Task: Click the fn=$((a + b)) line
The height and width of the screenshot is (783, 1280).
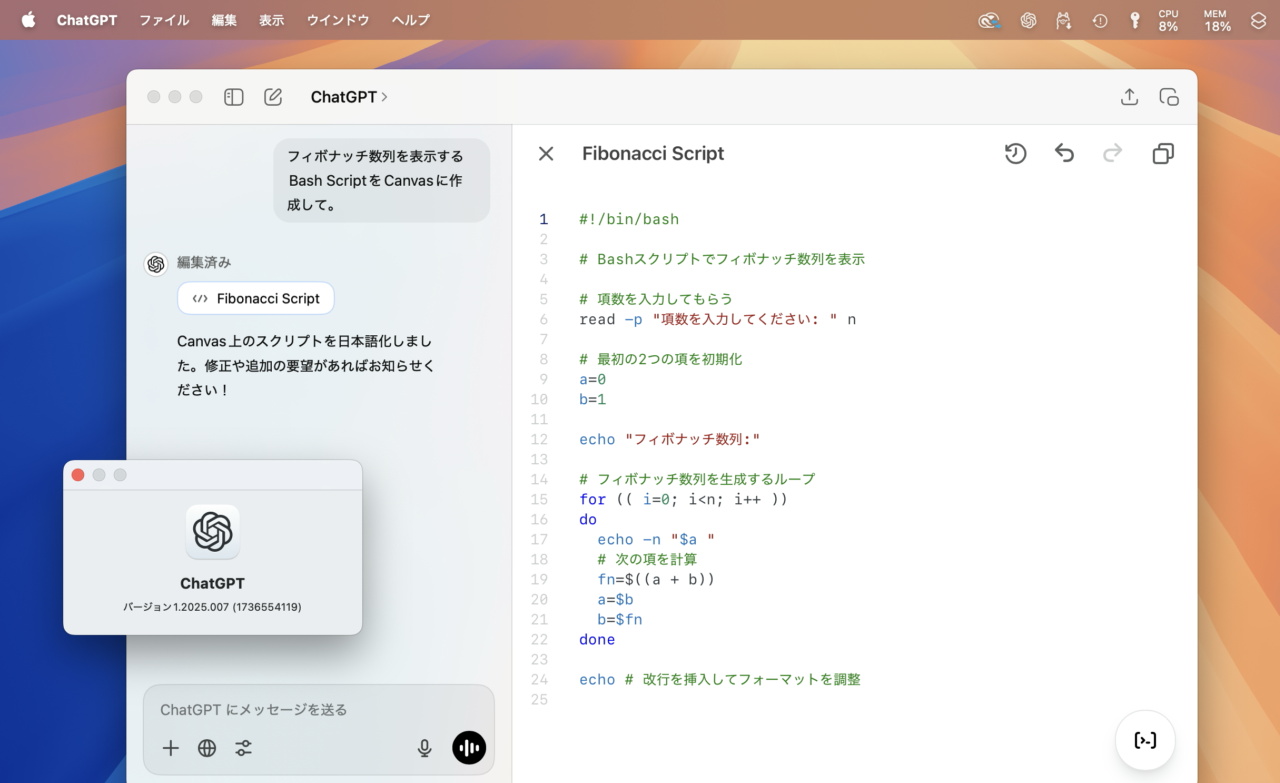Action: coord(656,579)
